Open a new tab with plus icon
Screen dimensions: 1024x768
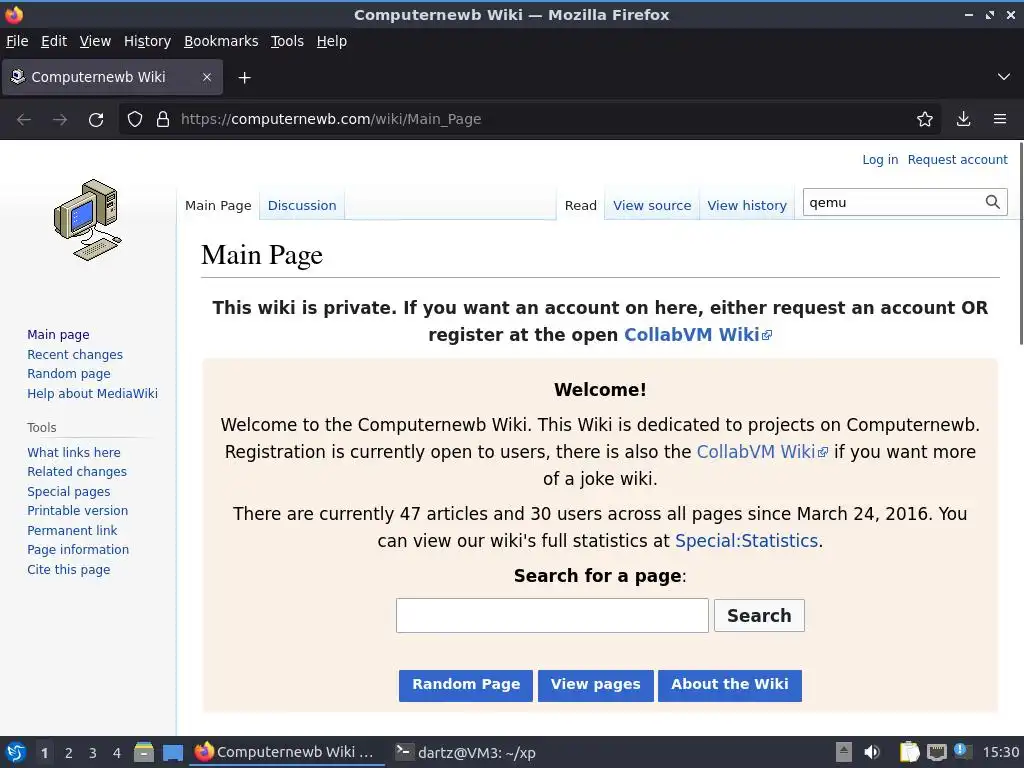pyautogui.click(x=244, y=78)
